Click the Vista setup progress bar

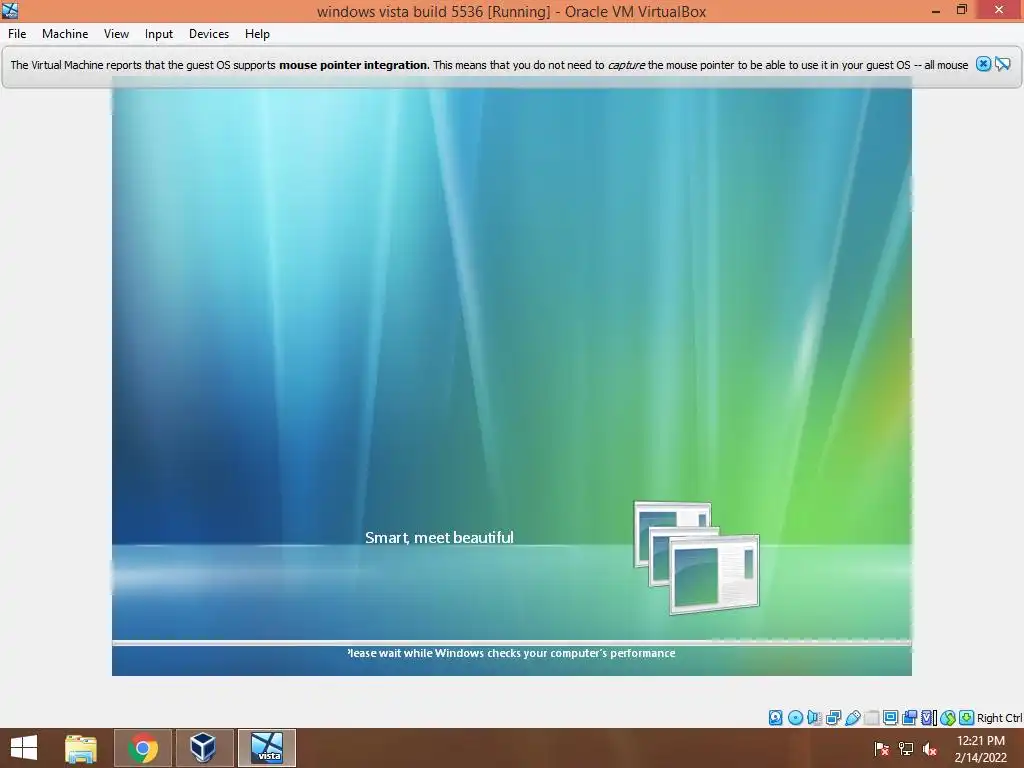pyautogui.click(x=511, y=643)
